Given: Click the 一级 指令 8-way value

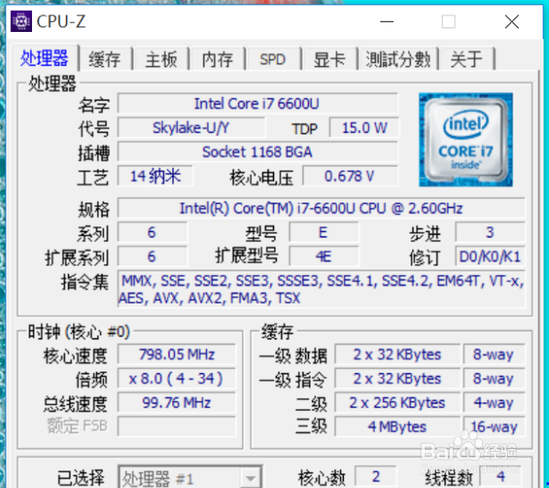Looking at the screenshot, I should tap(494, 379).
